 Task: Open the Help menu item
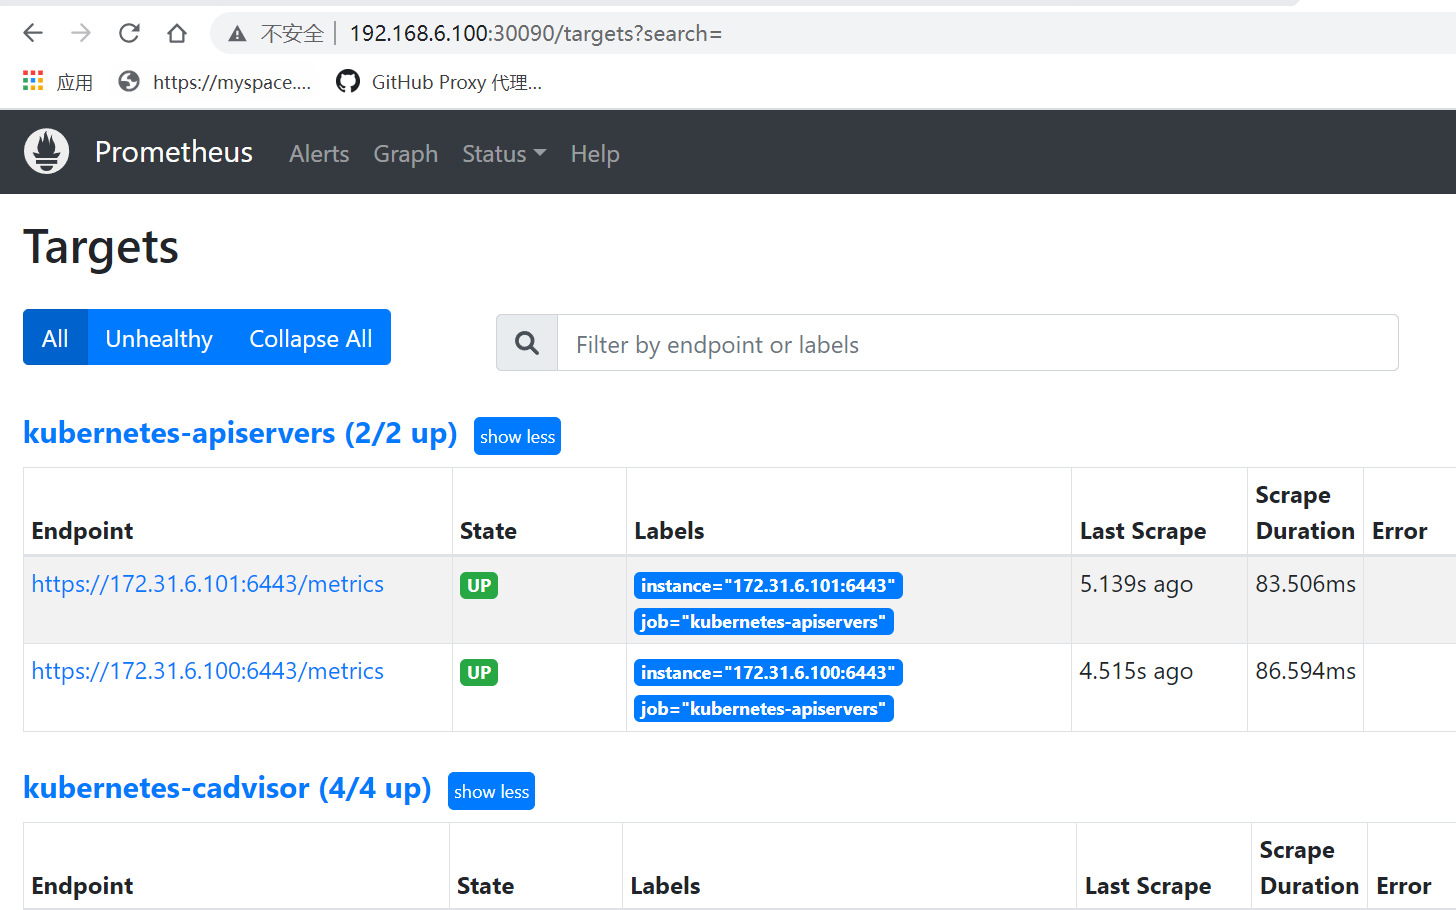click(595, 154)
